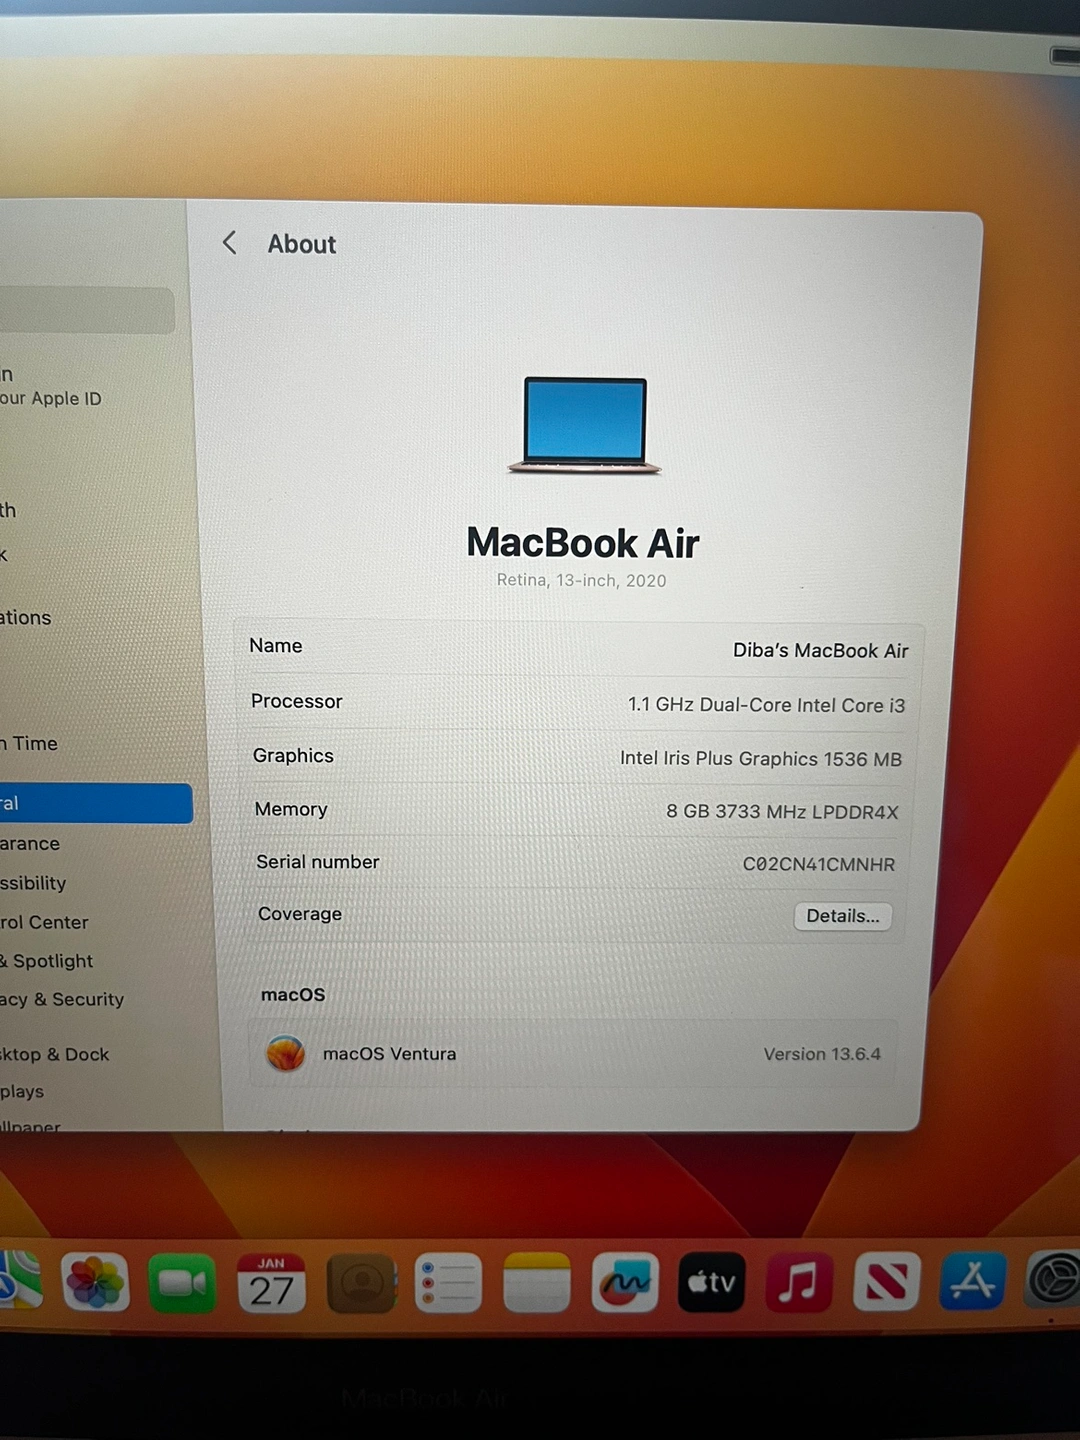Select the highlighted General sidebar item
Viewport: 1080px width, 1440px height.
click(96, 803)
